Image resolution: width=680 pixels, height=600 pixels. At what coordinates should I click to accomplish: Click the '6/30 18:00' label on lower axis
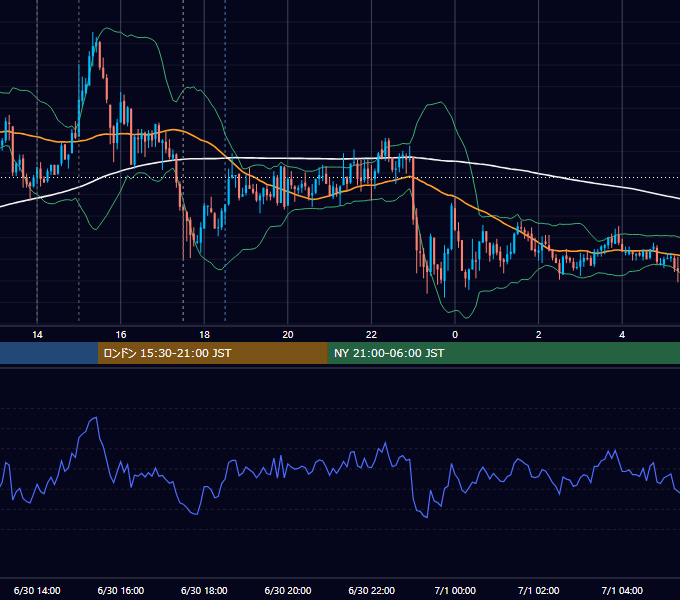tap(204, 590)
